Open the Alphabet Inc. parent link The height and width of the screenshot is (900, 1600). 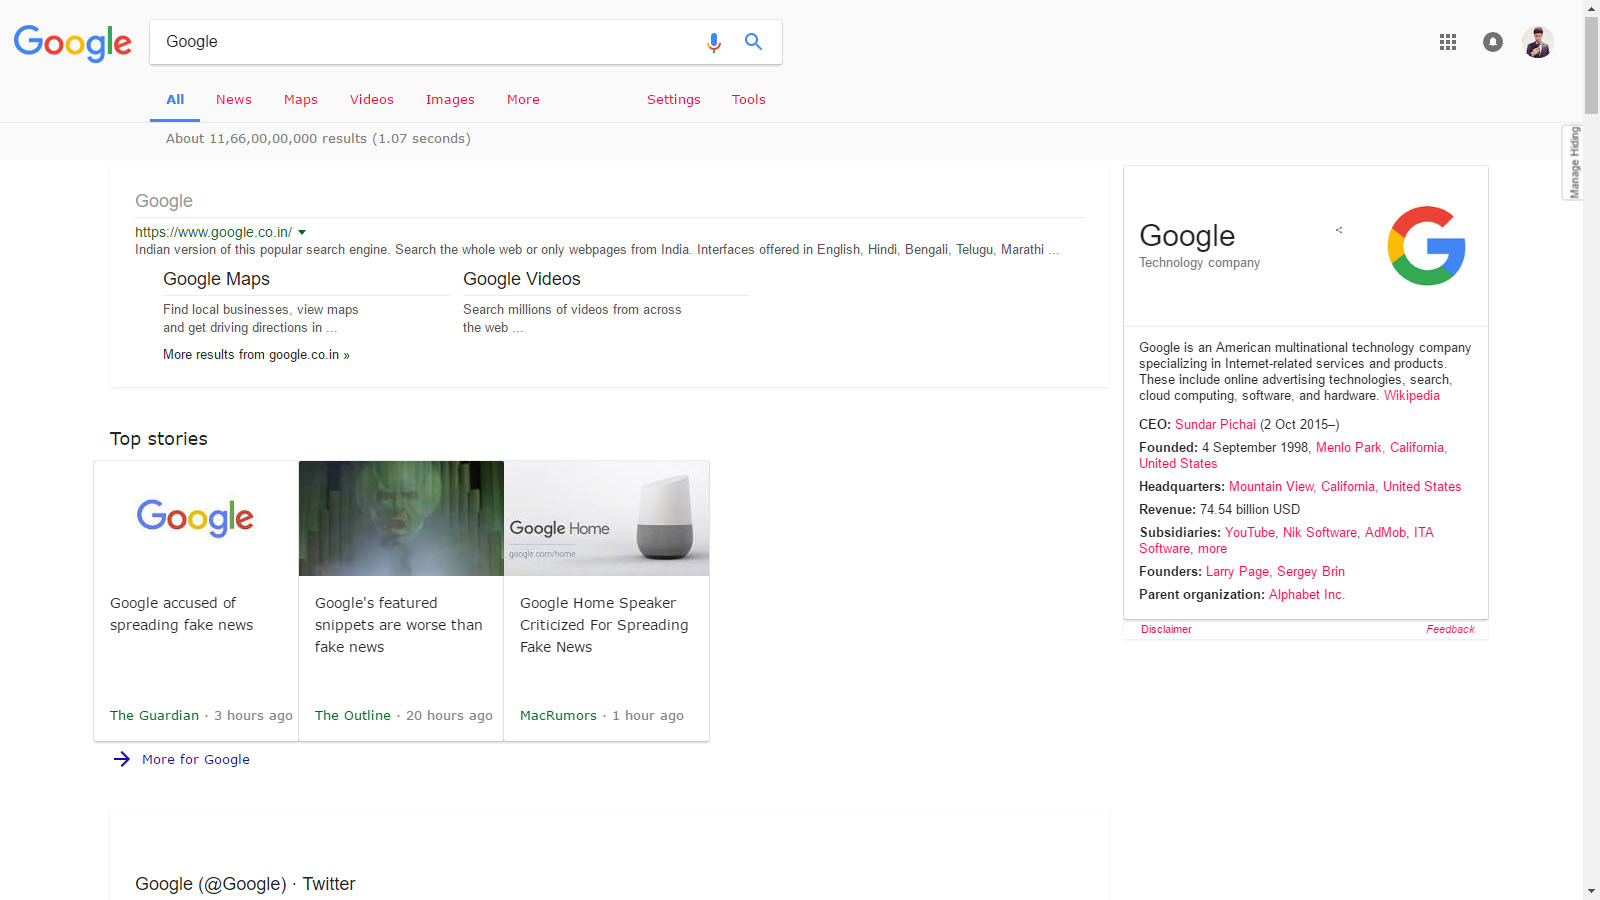pos(1307,595)
